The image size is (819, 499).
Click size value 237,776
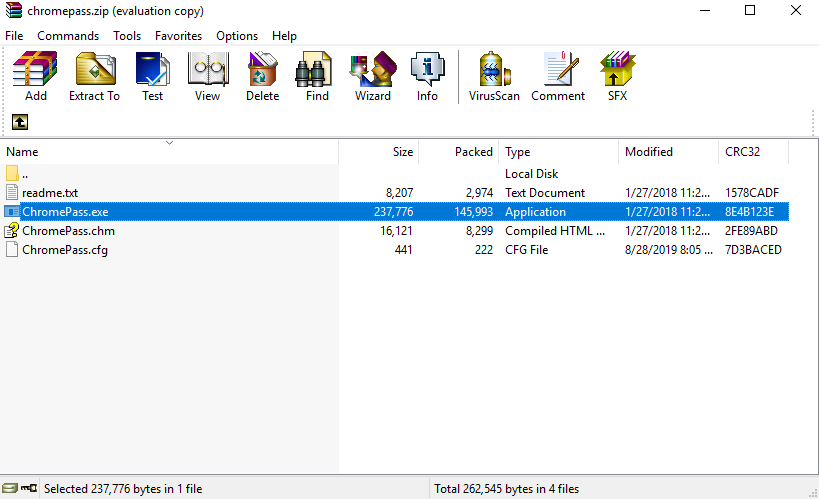pyautogui.click(x=393, y=212)
